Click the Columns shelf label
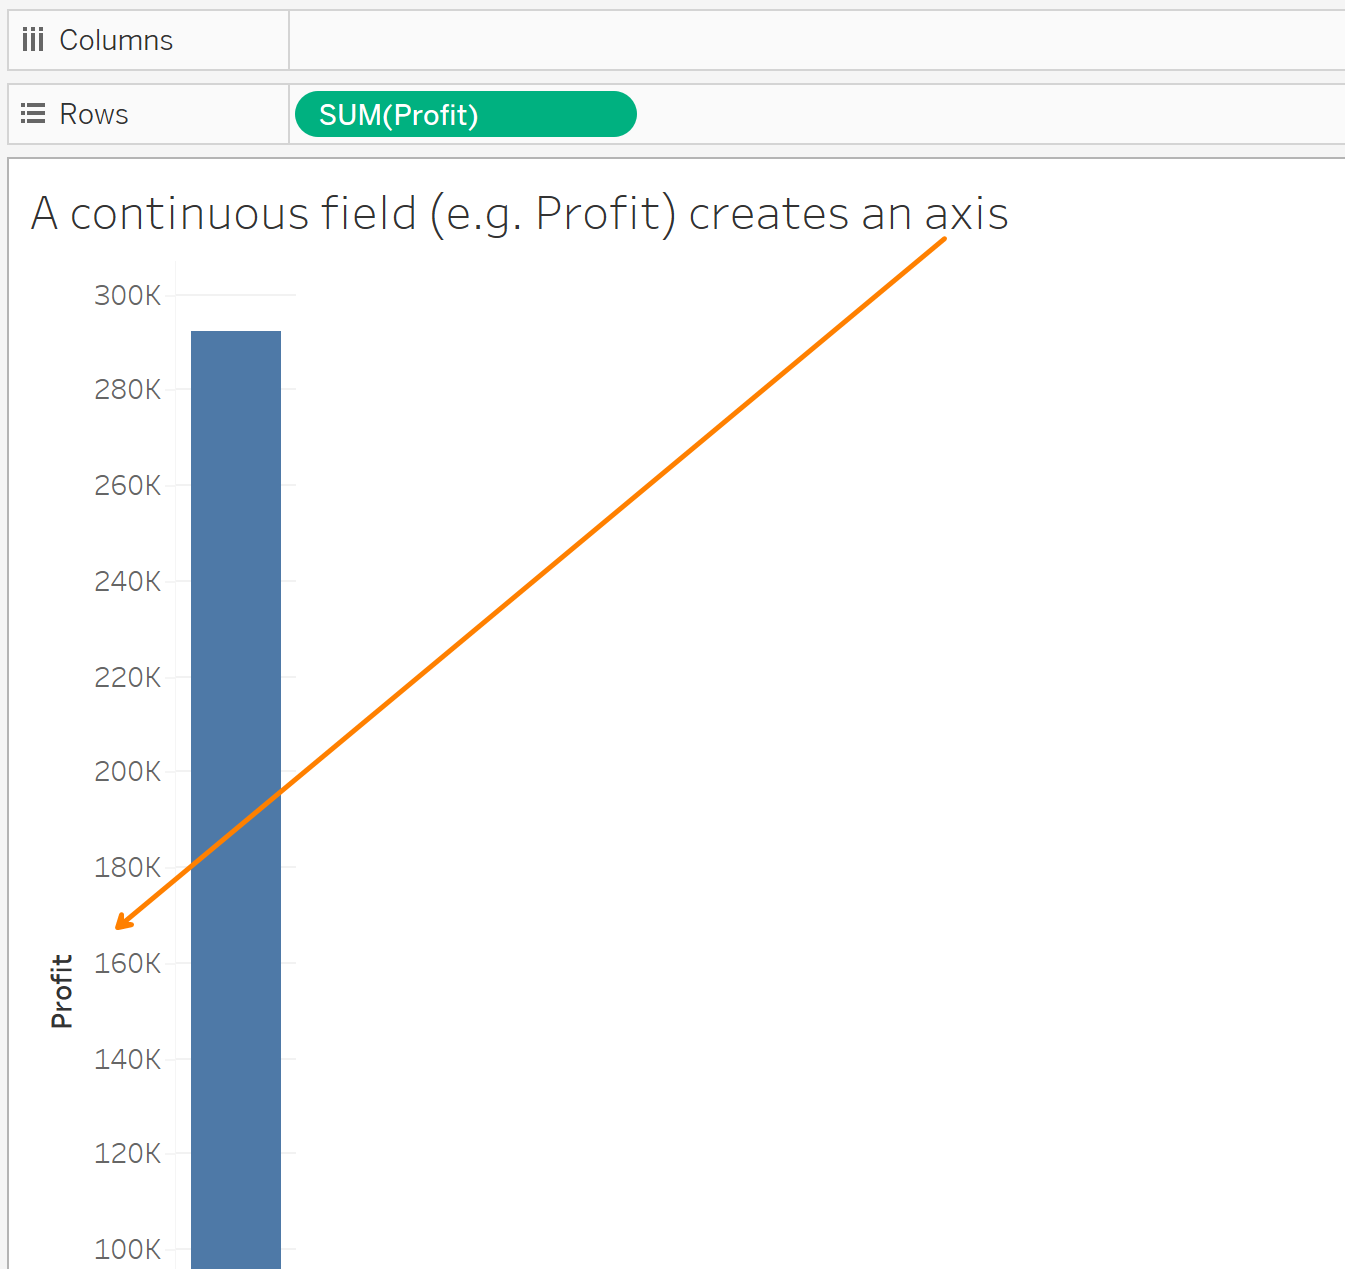The width and height of the screenshot is (1345, 1269). tap(116, 40)
